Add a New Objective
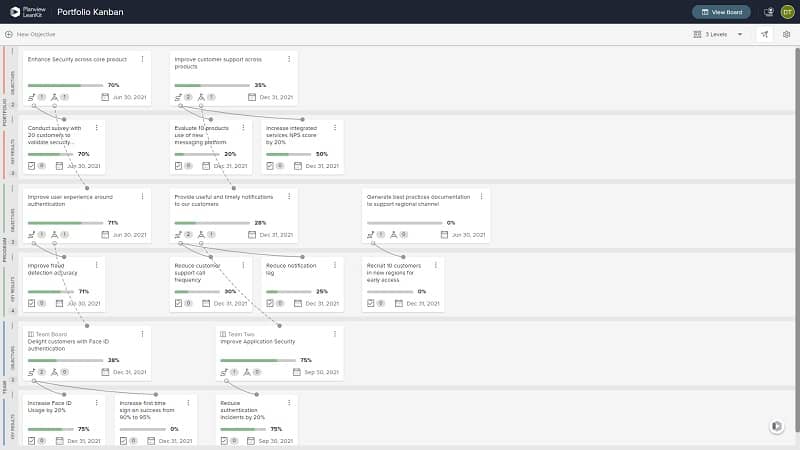Screen dimensions: 800x450 pos(30,34)
